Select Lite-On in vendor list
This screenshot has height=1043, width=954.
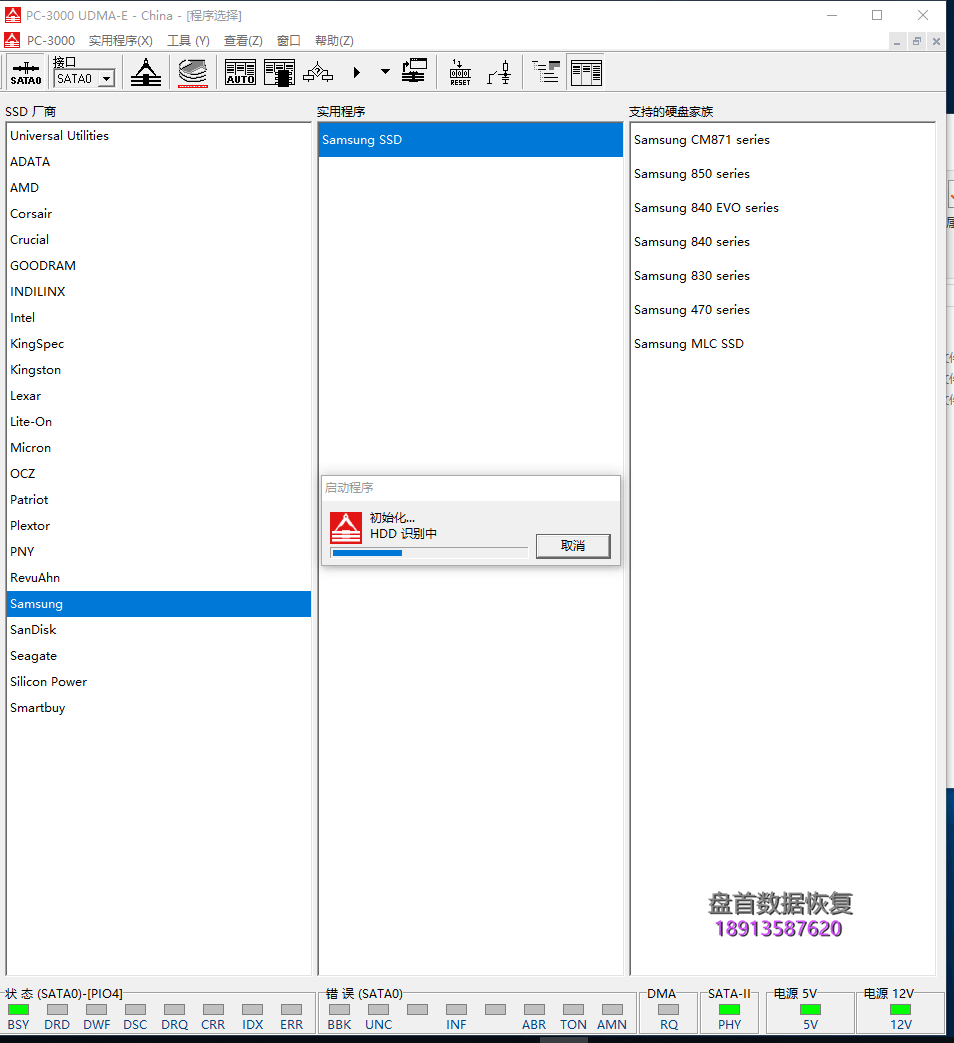point(159,421)
